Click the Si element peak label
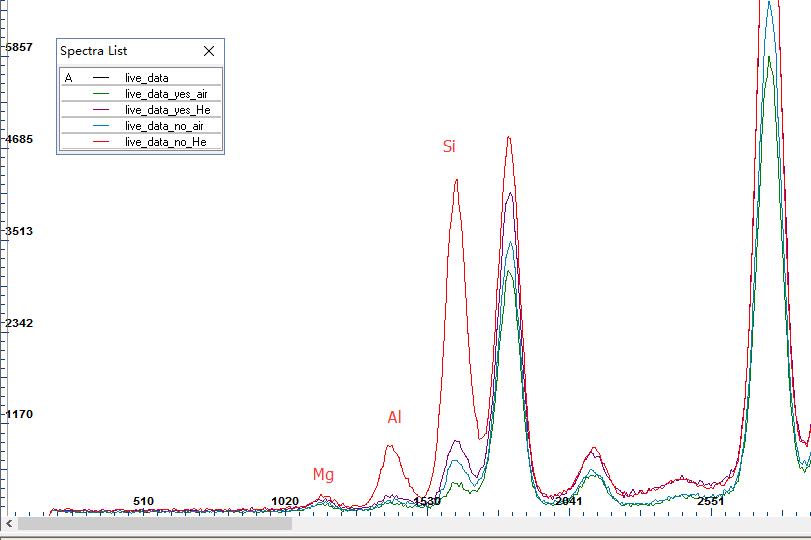The width and height of the screenshot is (811, 540). click(449, 147)
